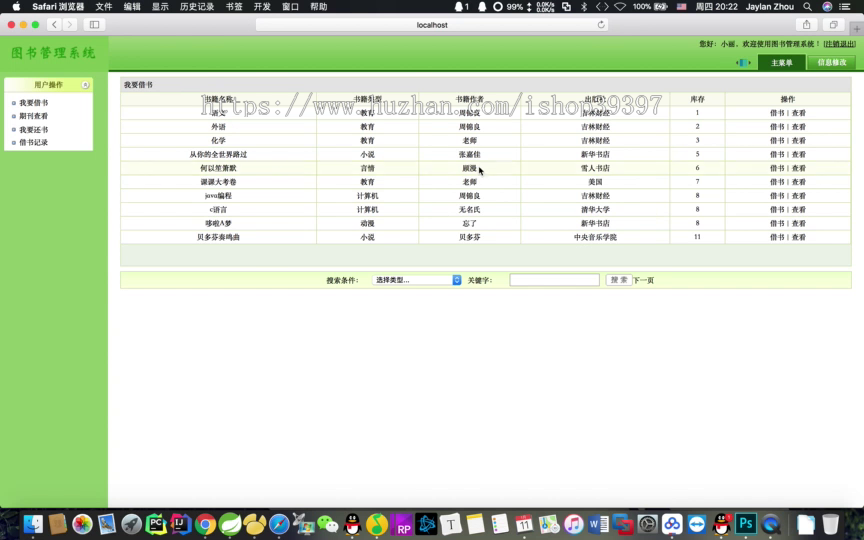This screenshot has height=540, width=864.
Task: Collapse the 用户操作 panel
Action: 85,84
